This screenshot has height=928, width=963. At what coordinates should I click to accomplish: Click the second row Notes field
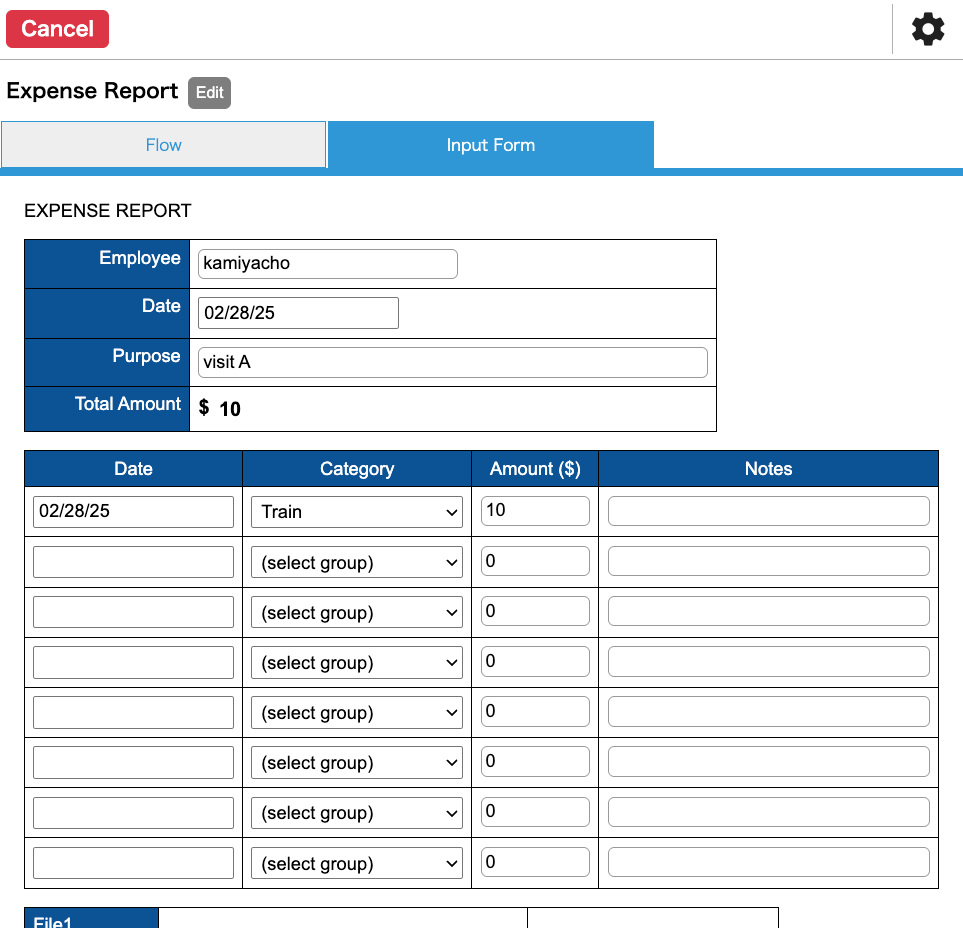[x=768, y=561]
